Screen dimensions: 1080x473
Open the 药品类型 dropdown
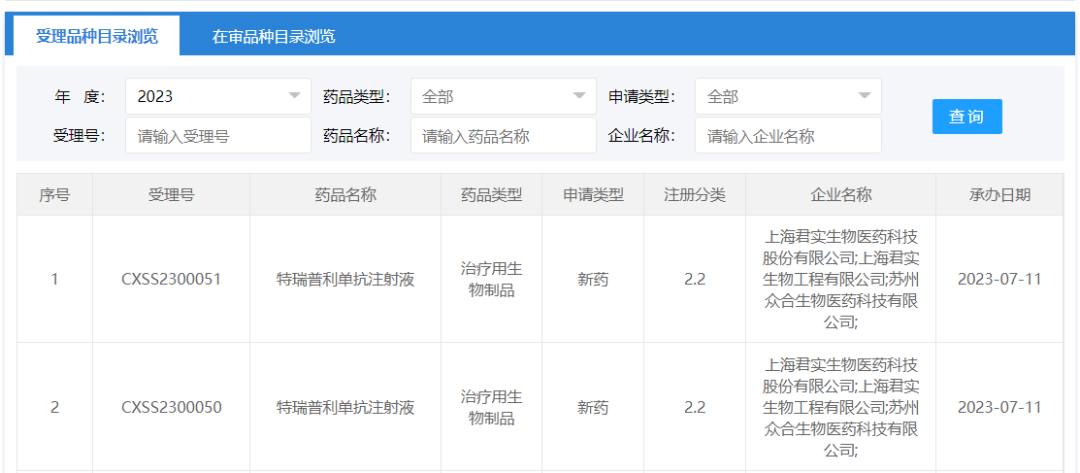click(x=503, y=96)
